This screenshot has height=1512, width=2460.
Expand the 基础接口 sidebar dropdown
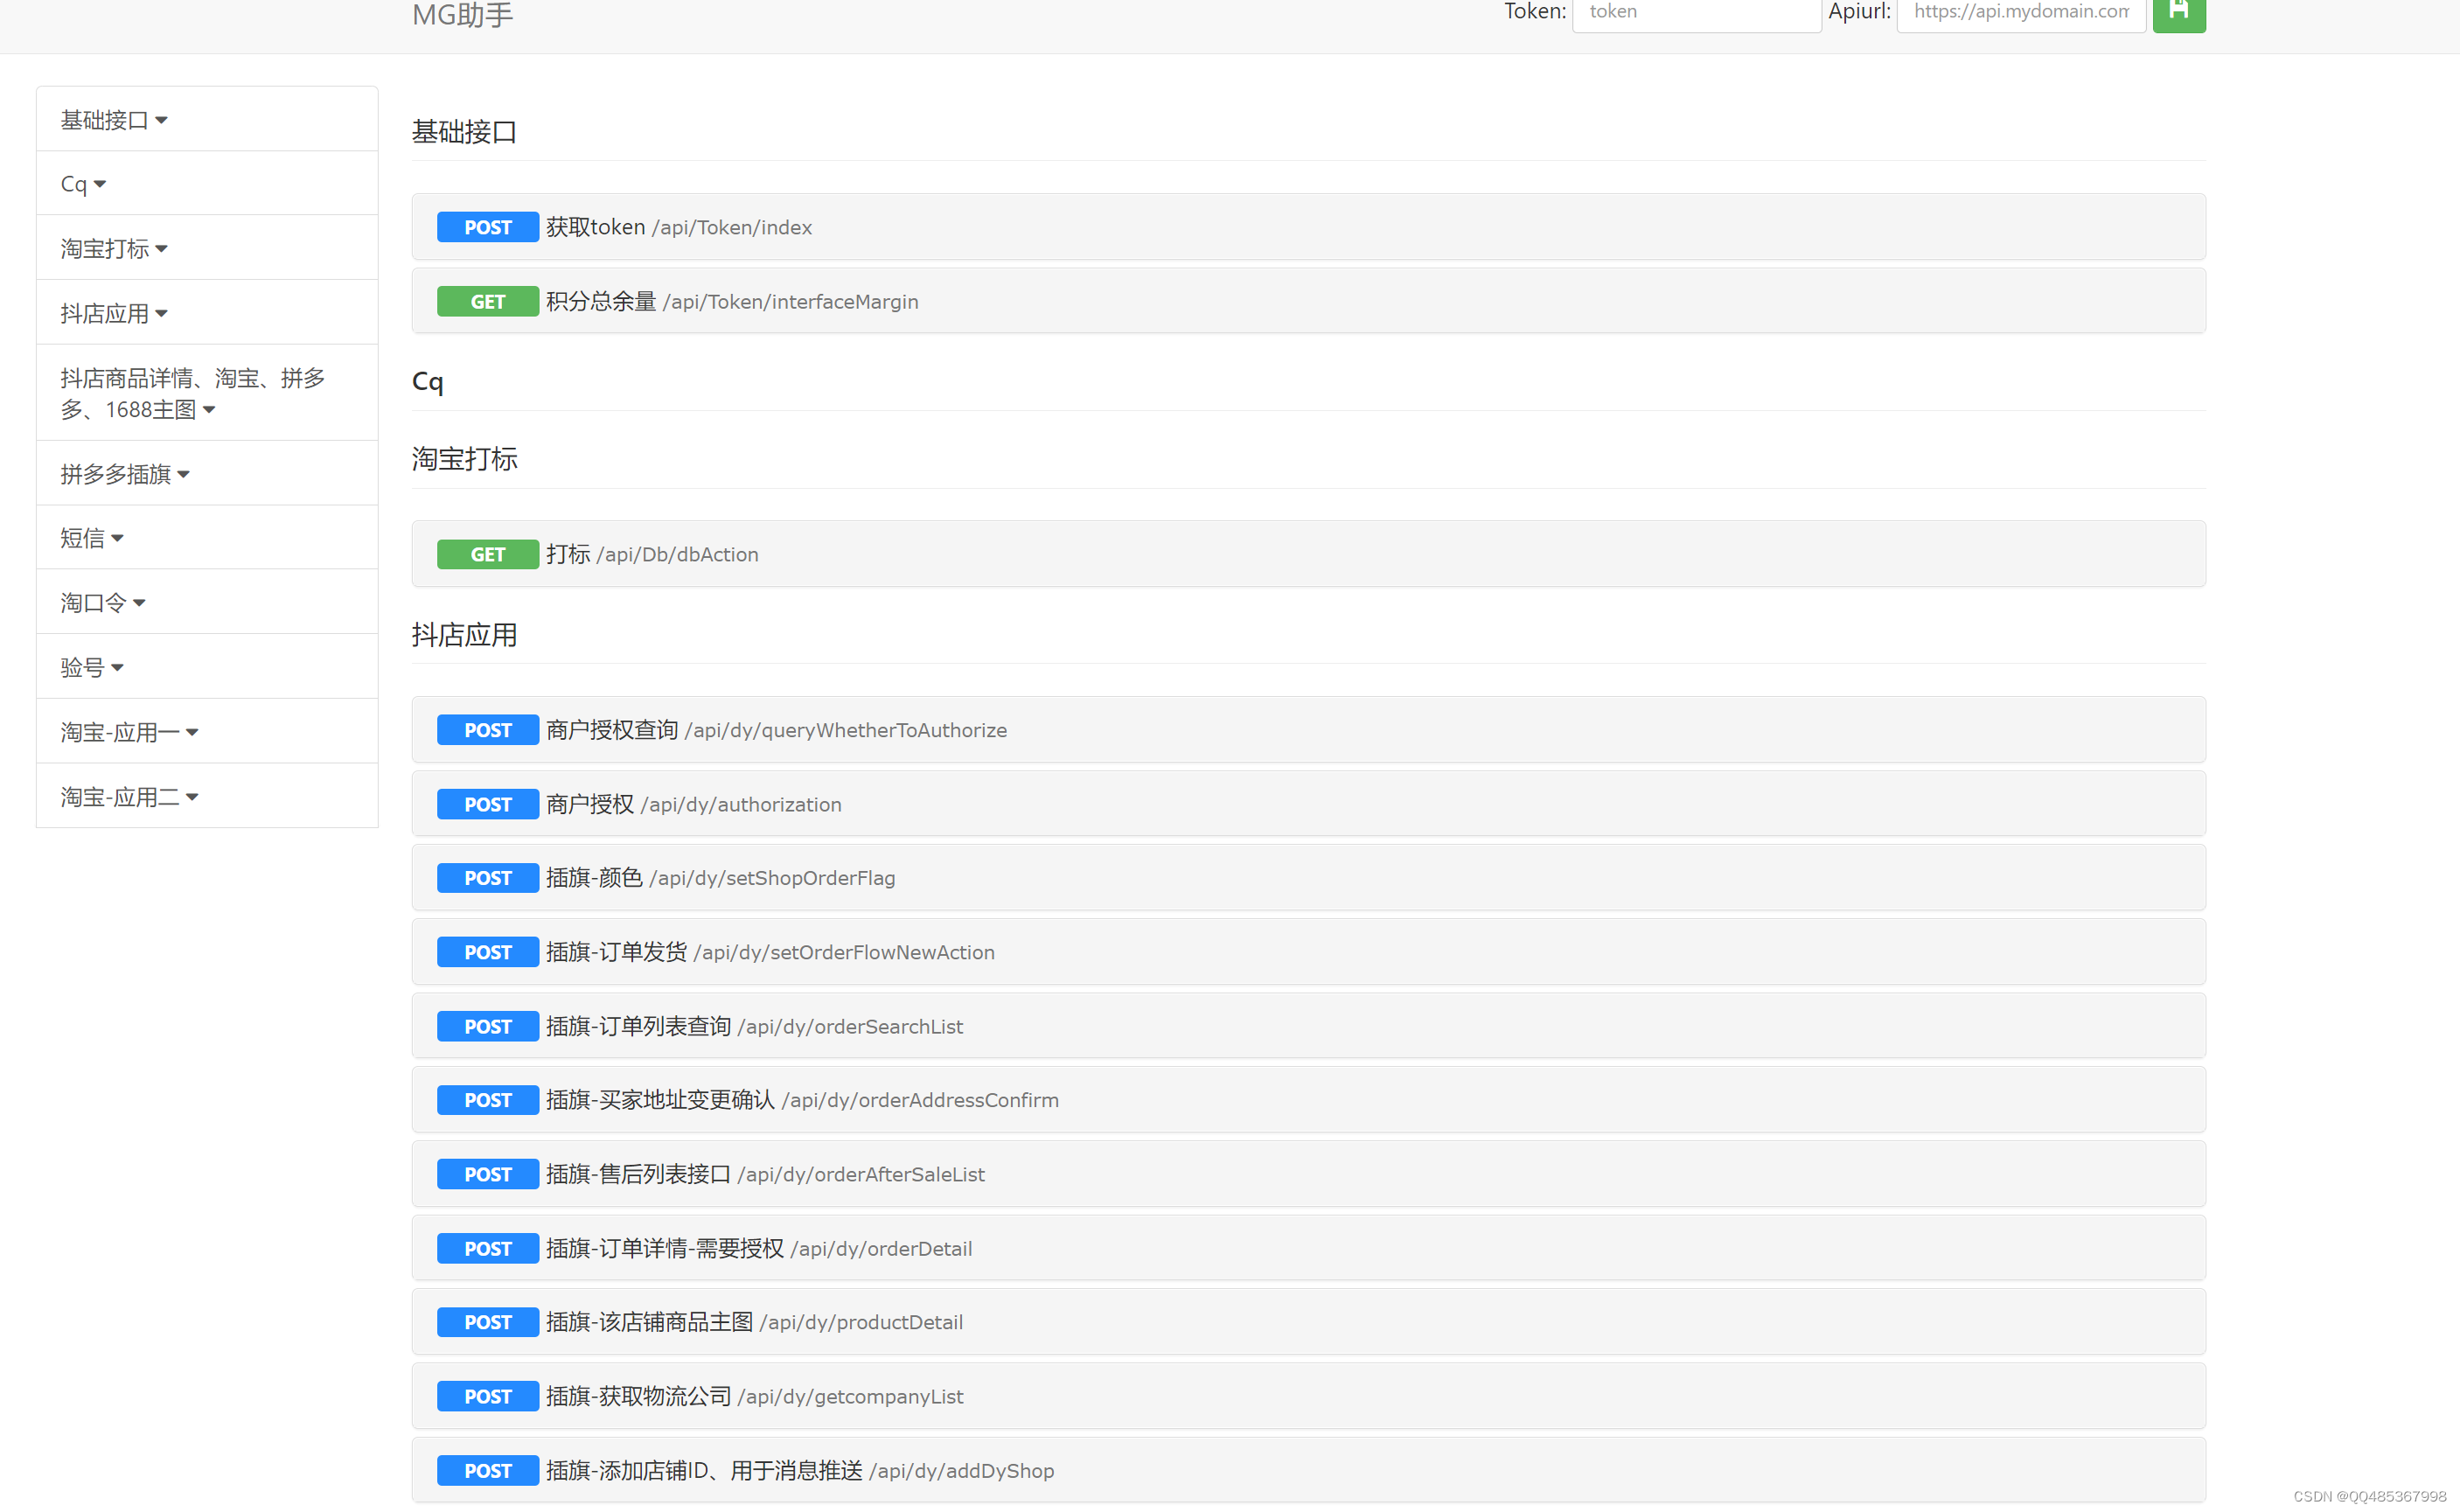coord(113,120)
